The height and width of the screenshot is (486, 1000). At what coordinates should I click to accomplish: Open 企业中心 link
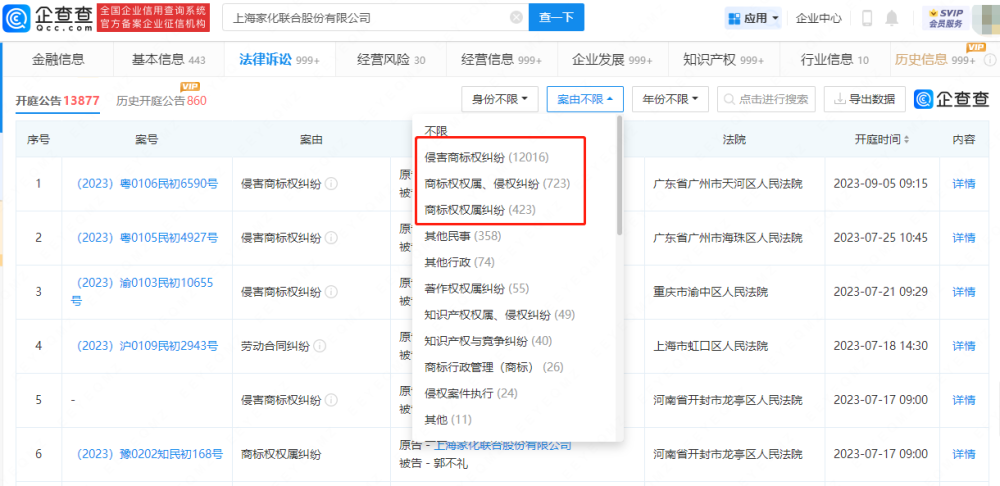point(818,18)
